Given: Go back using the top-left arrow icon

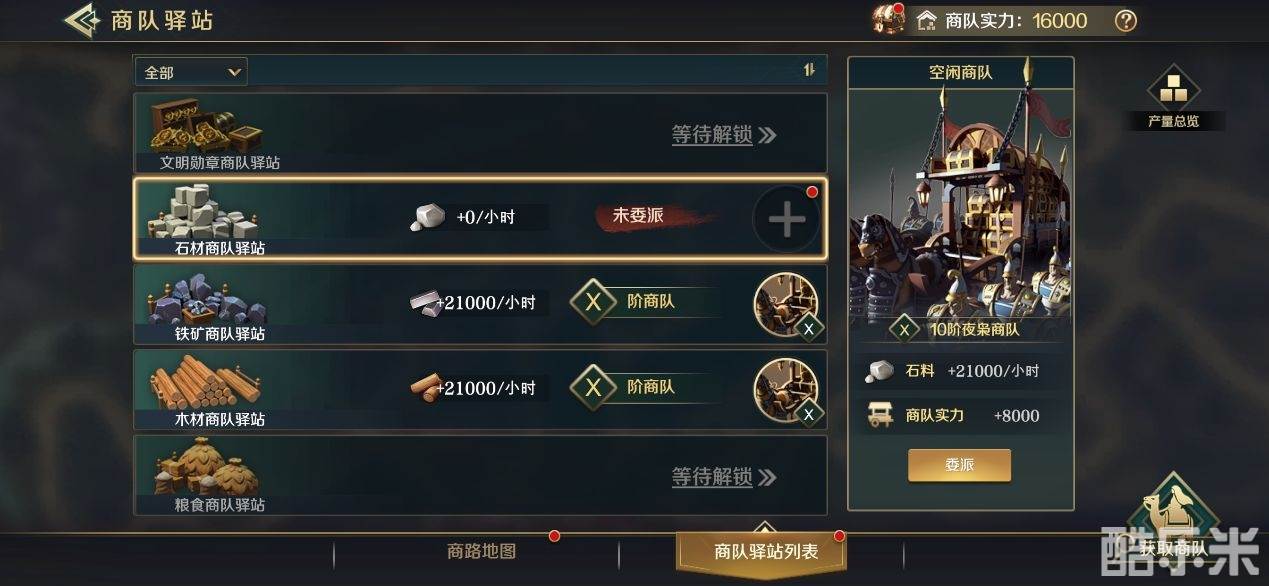Looking at the screenshot, I should pyautogui.click(x=82, y=20).
